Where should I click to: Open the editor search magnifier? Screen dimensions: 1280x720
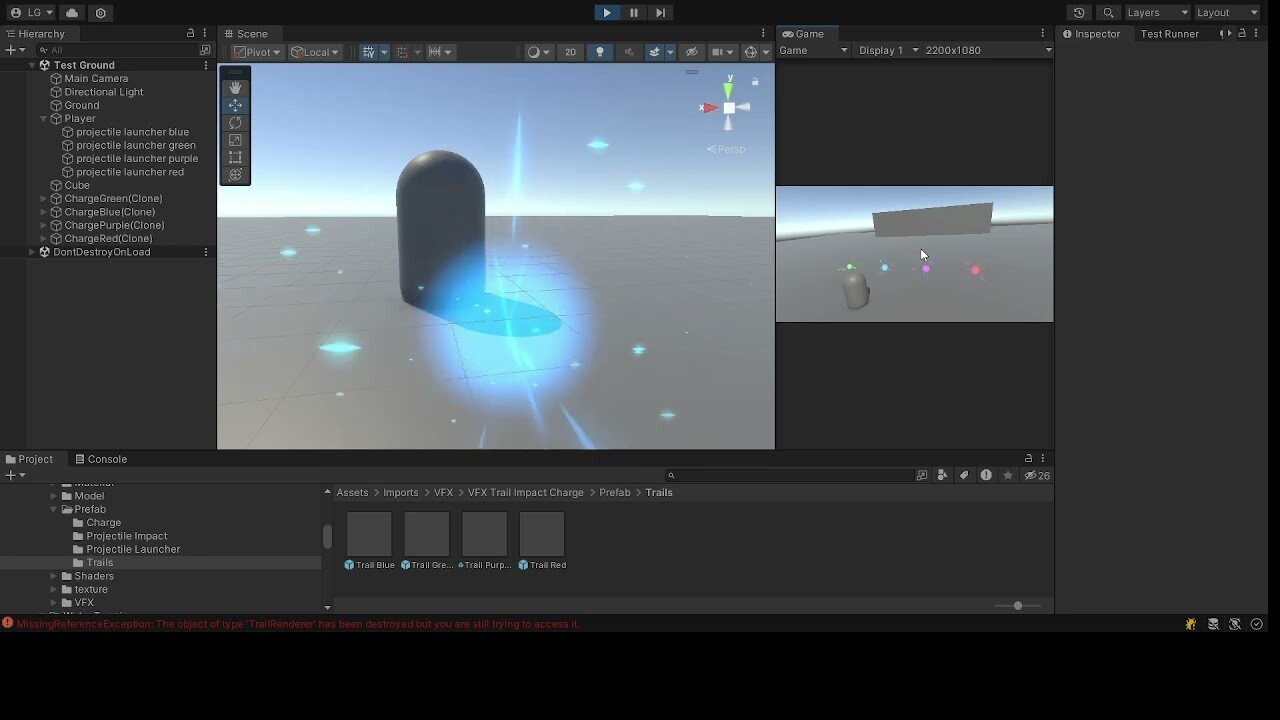click(x=1106, y=13)
